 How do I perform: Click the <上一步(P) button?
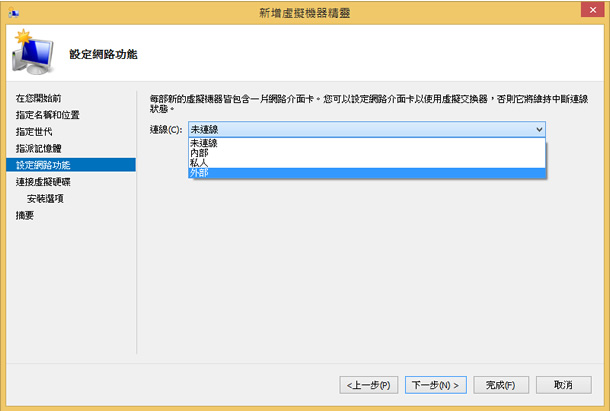point(368,385)
